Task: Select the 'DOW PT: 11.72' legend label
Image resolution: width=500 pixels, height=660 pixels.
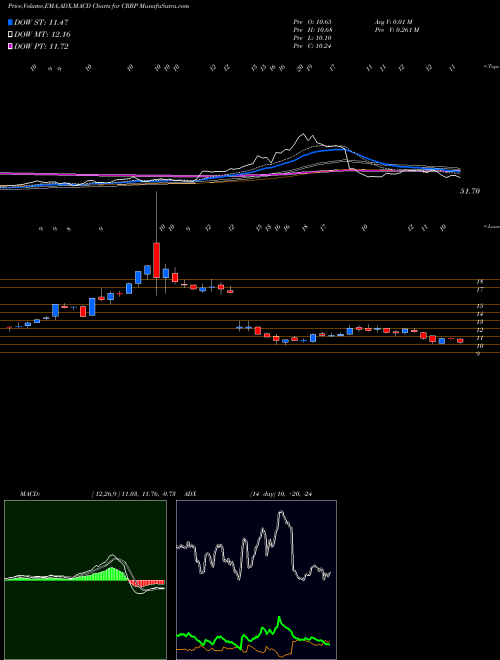Action: pos(41,46)
